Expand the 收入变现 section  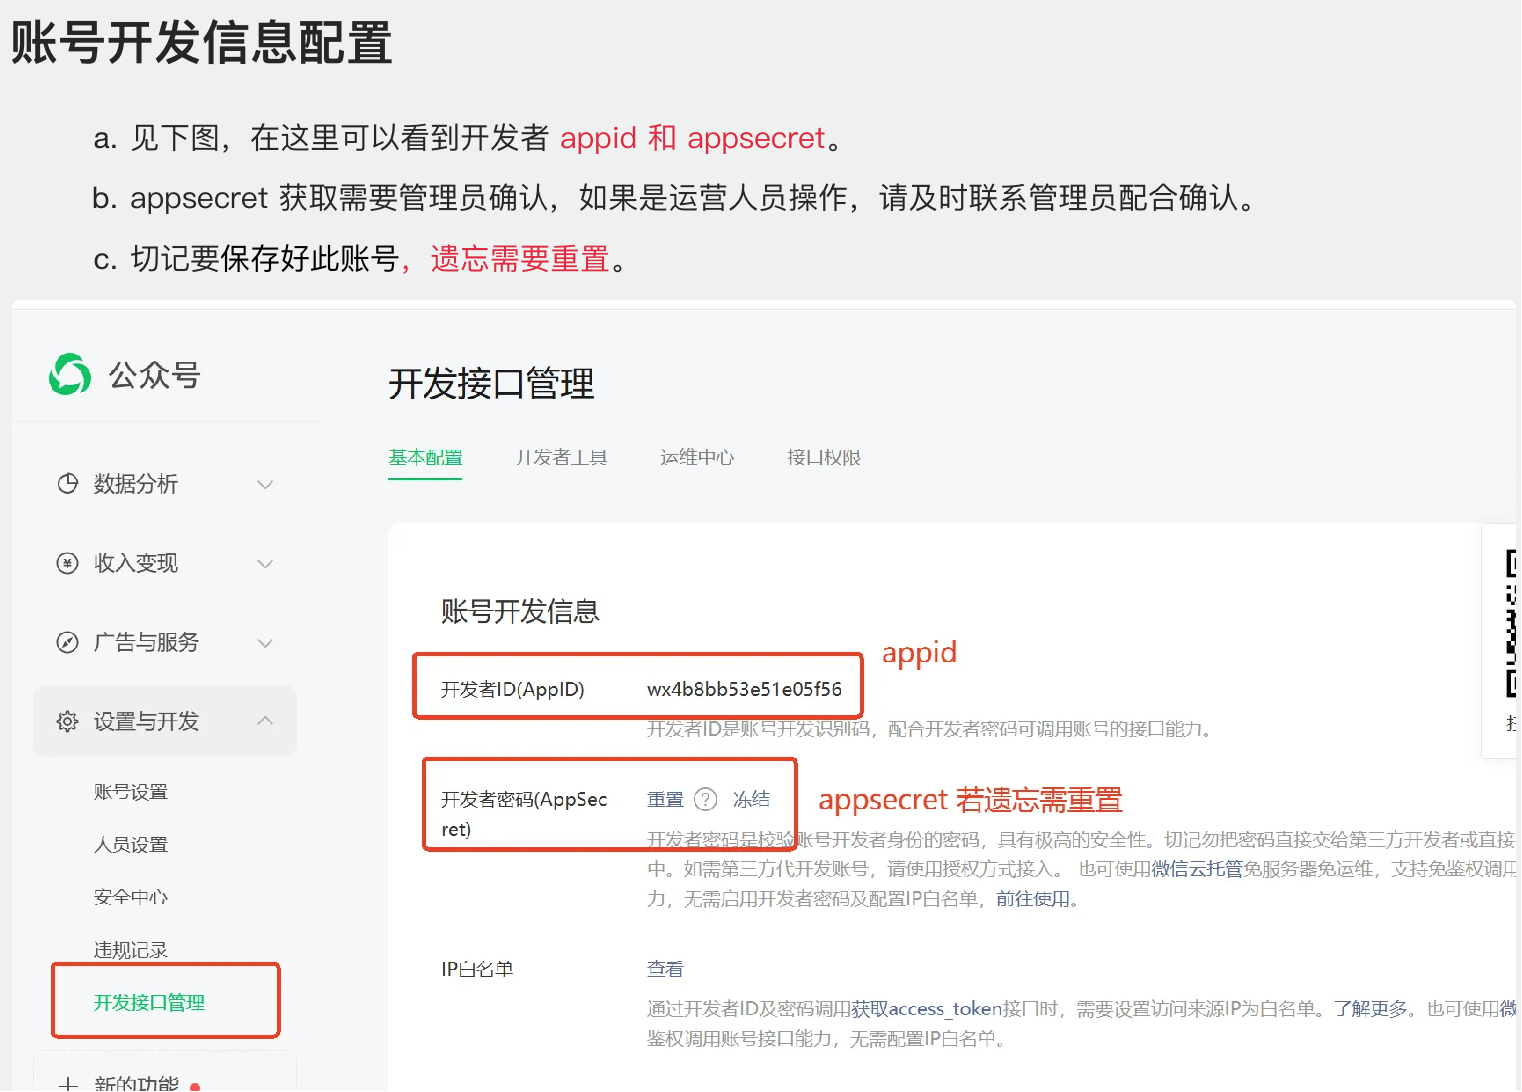coord(265,563)
